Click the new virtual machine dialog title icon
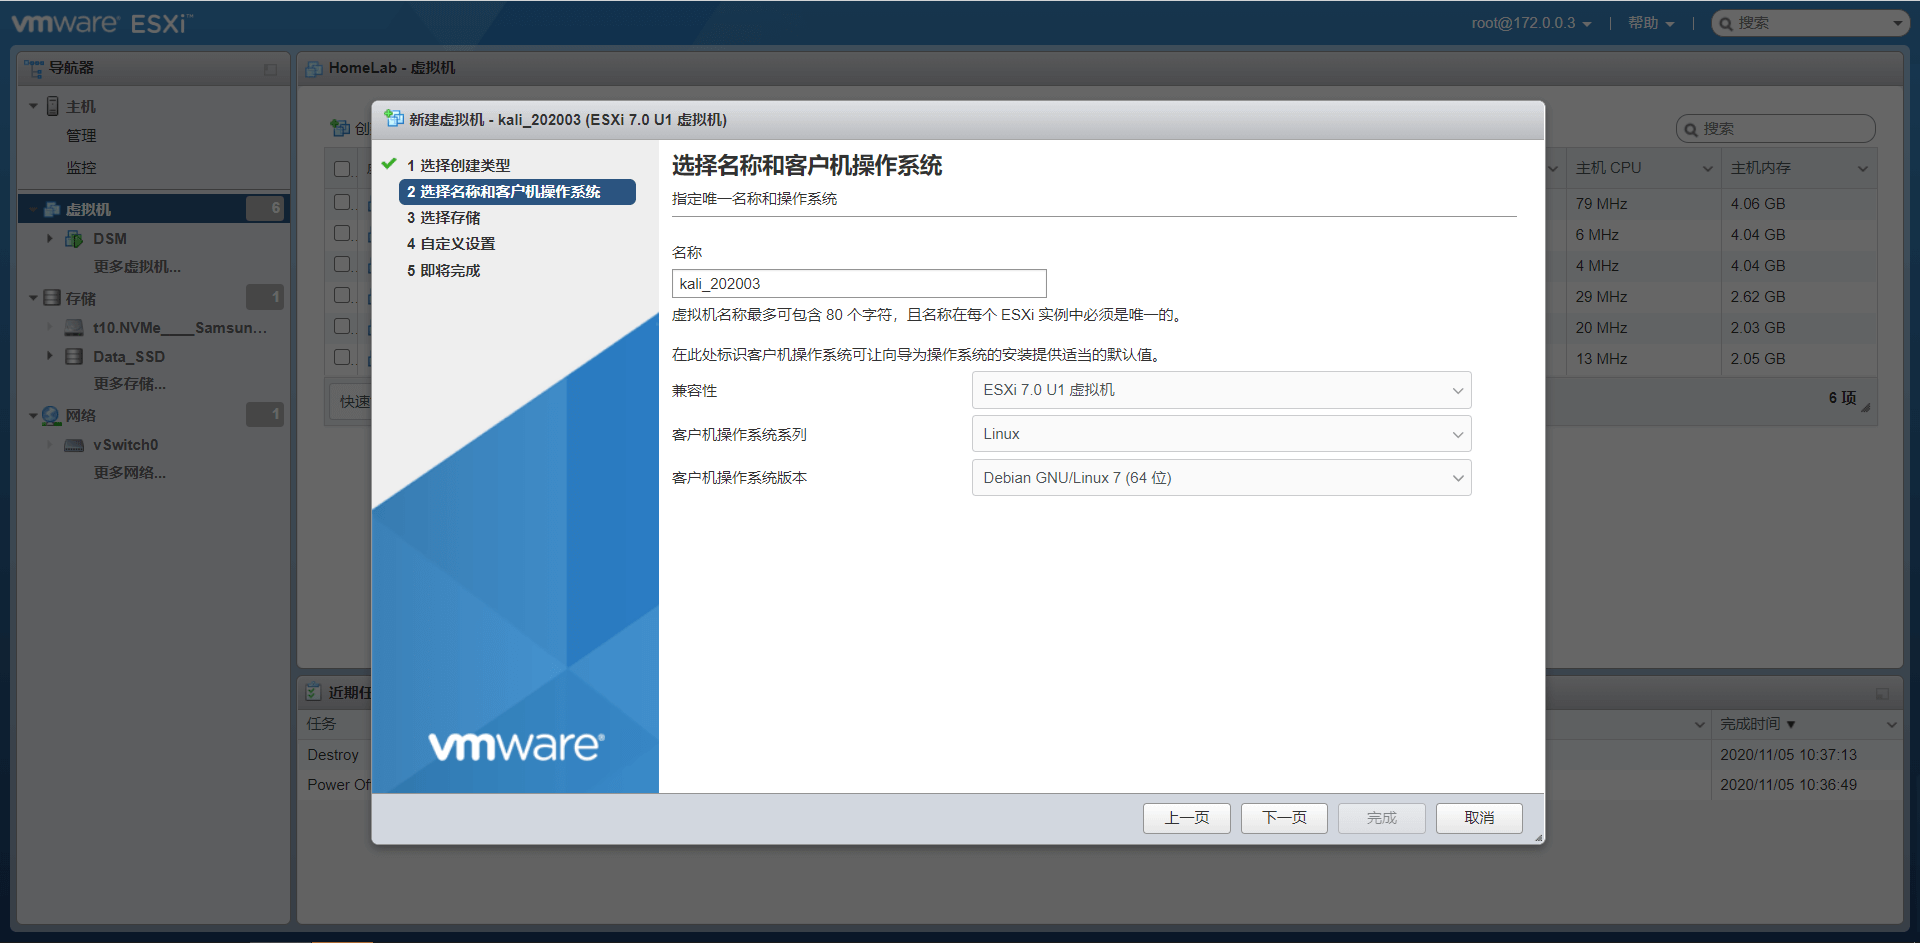The width and height of the screenshot is (1920, 943). [394, 119]
